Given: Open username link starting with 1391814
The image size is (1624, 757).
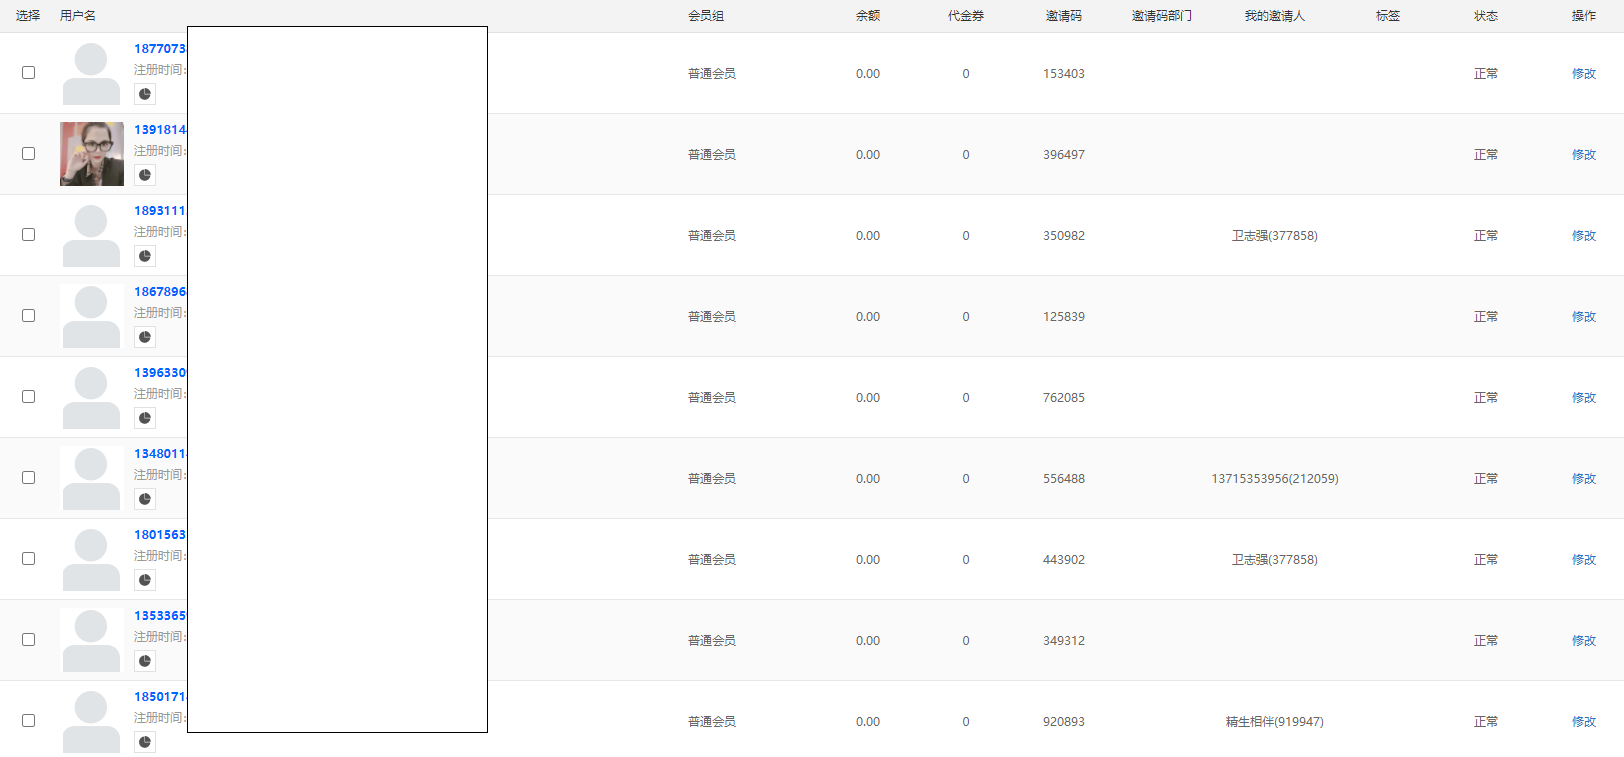Looking at the screenshot, I should tap(160, 130).
